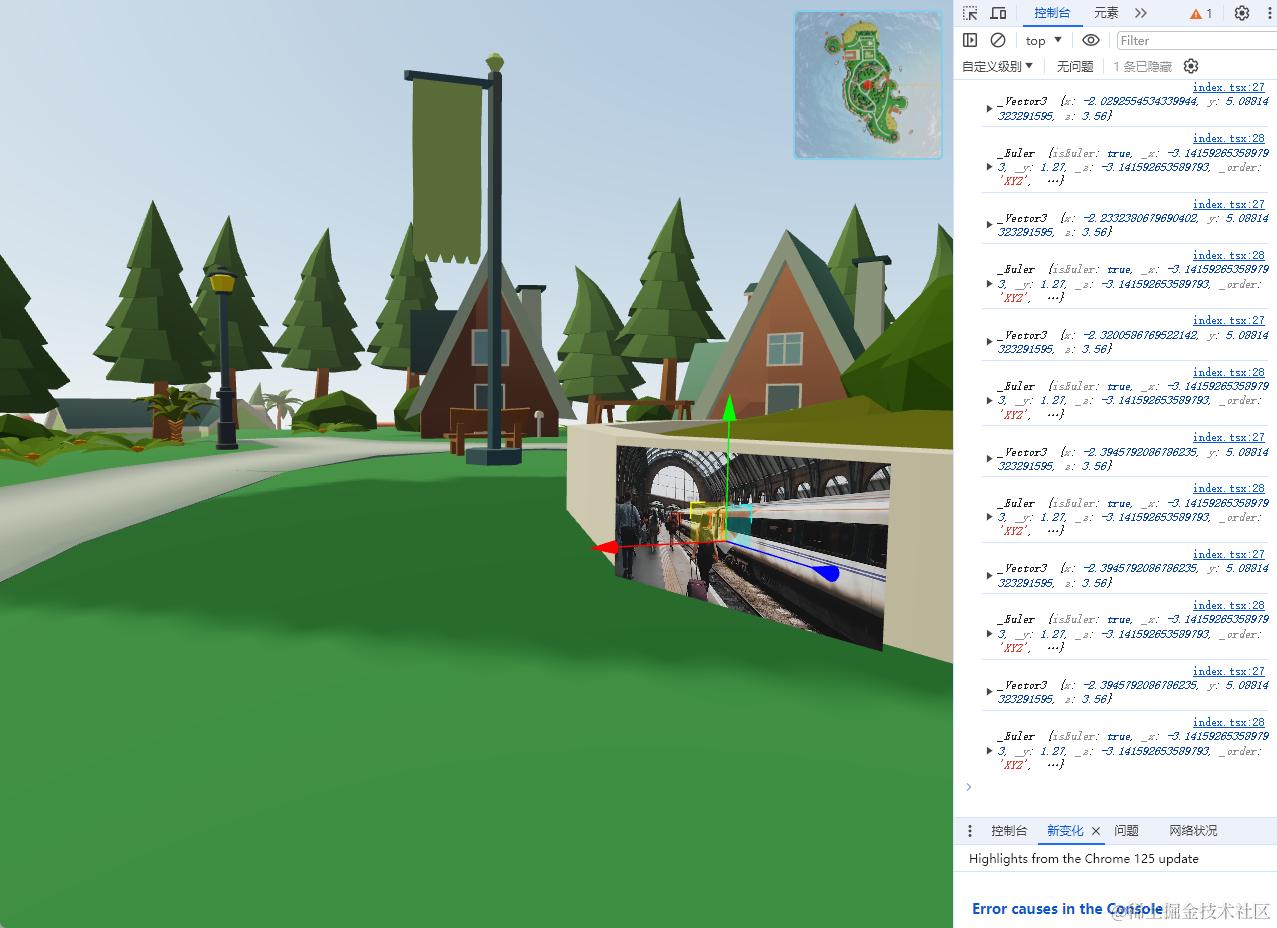Open DevTools settings gear in top bar
Image resolution: width=1277 pixels, height=928 pixels.
(x=1242, y=13)
